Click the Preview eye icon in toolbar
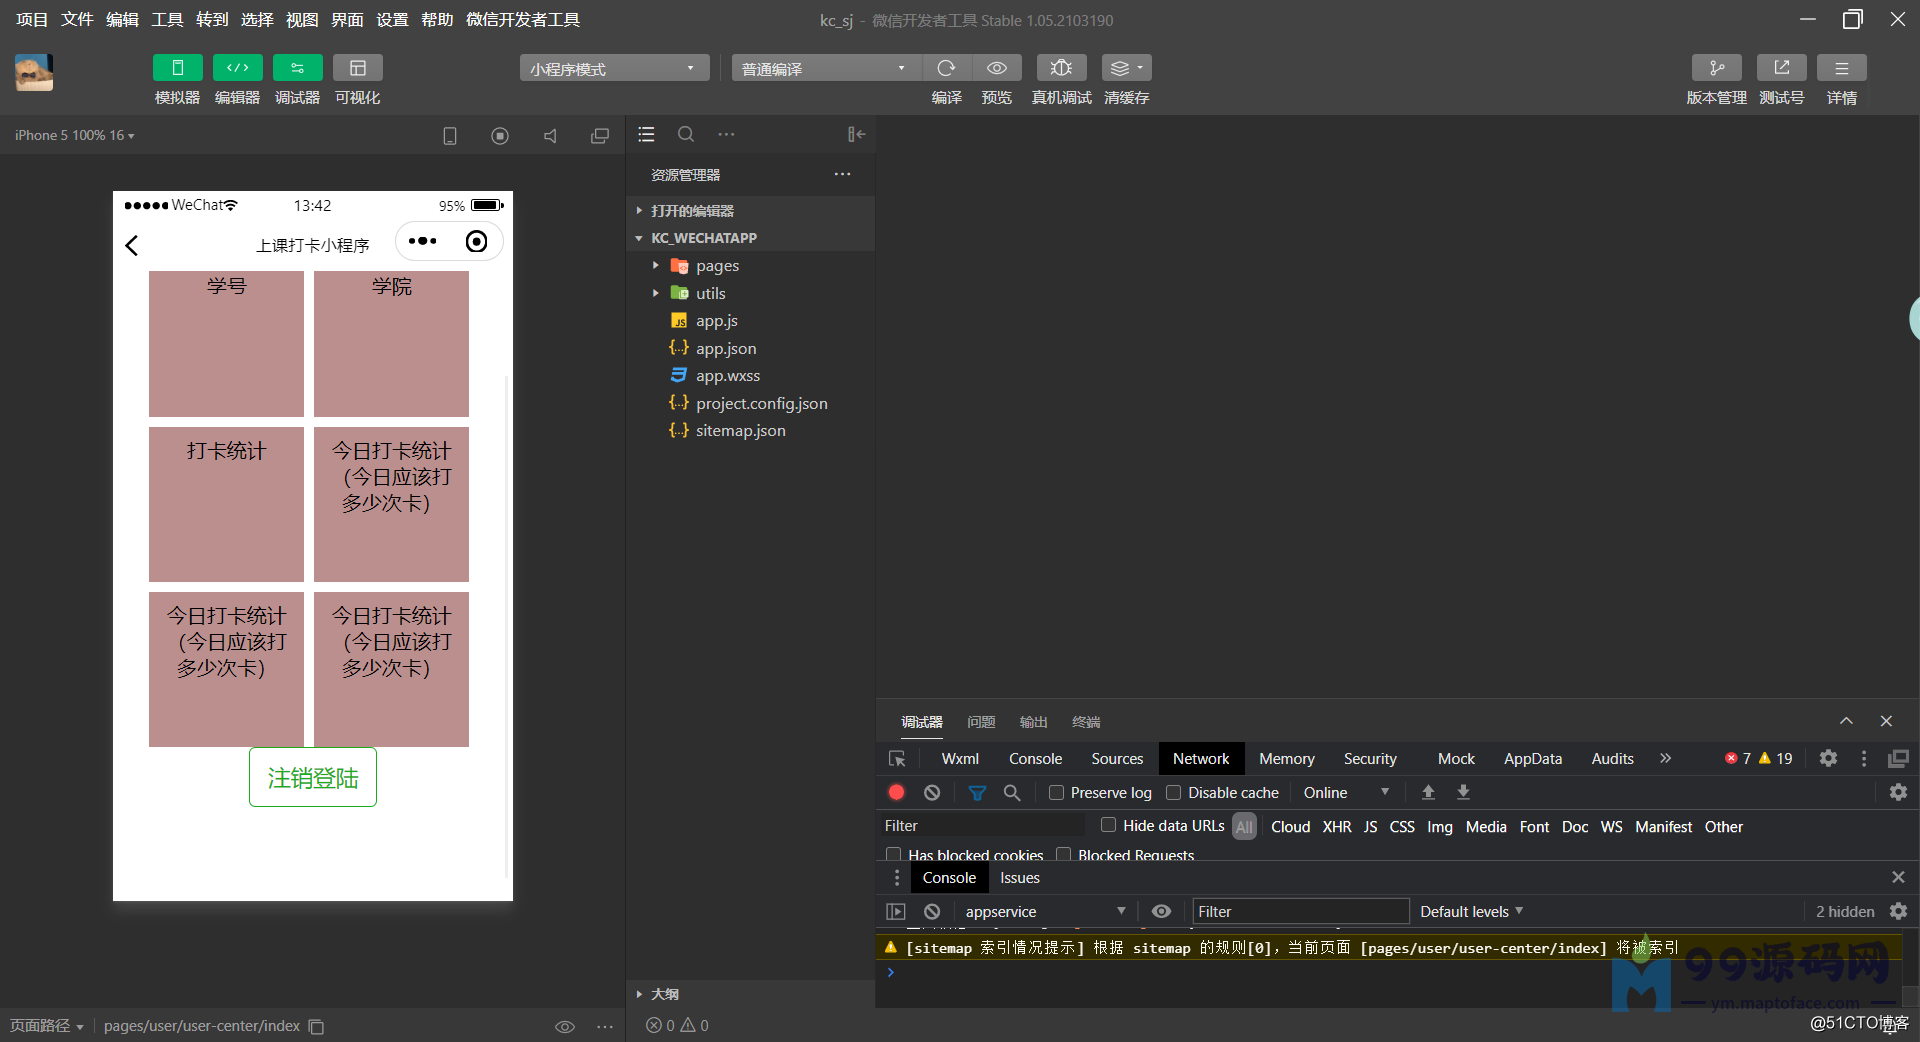This screenshot has height=1042, width=1920. coord(997,68)
